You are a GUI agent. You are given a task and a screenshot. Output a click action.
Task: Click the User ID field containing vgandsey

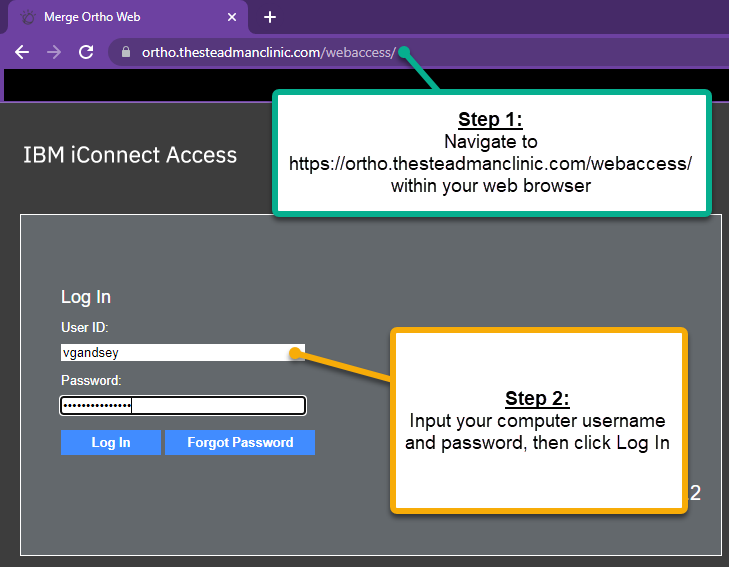tap(183, 352)
